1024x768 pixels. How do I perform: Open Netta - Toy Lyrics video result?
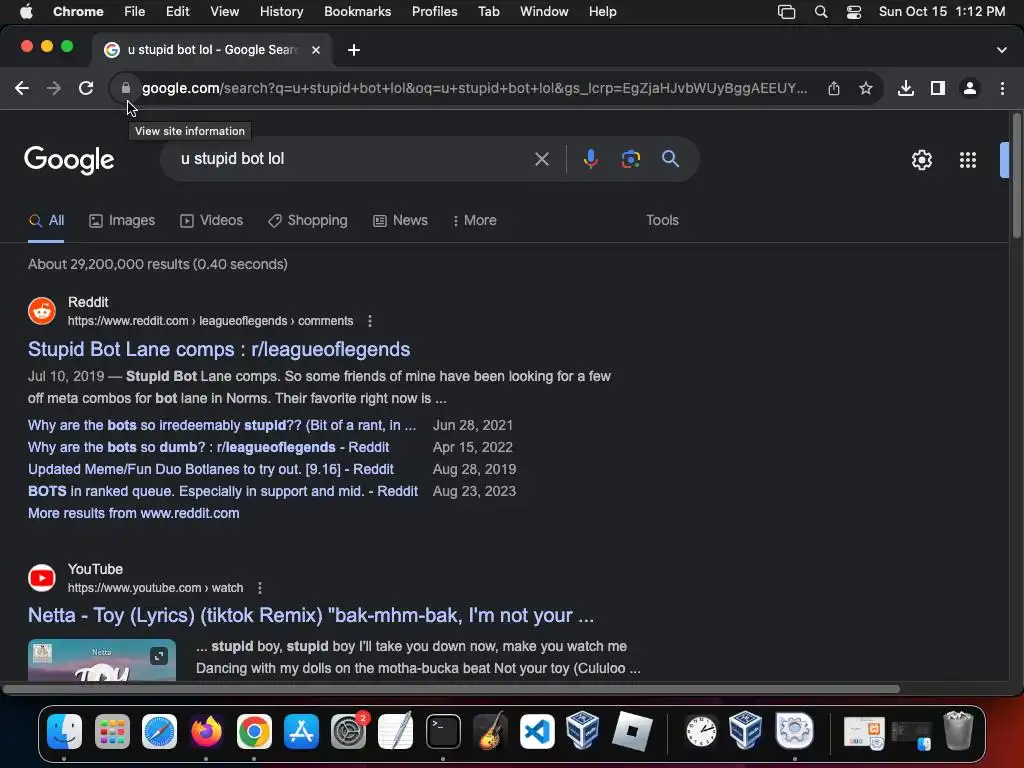(x=311, y=615)
